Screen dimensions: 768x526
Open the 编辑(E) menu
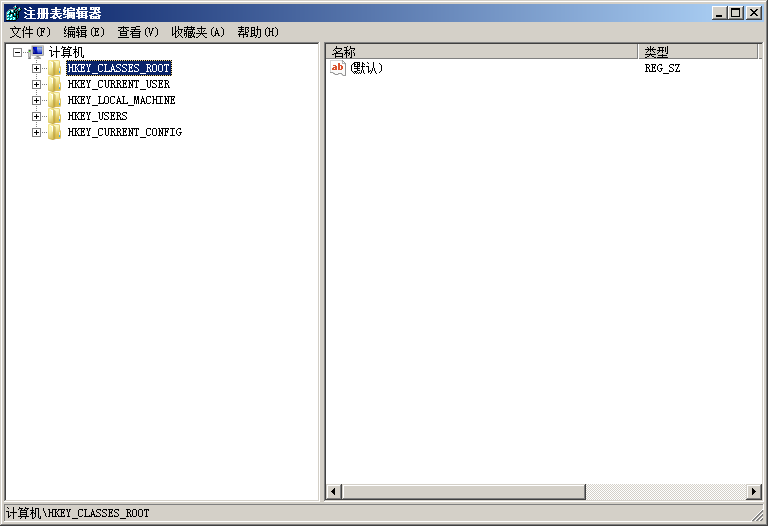[x=84, y=32]
